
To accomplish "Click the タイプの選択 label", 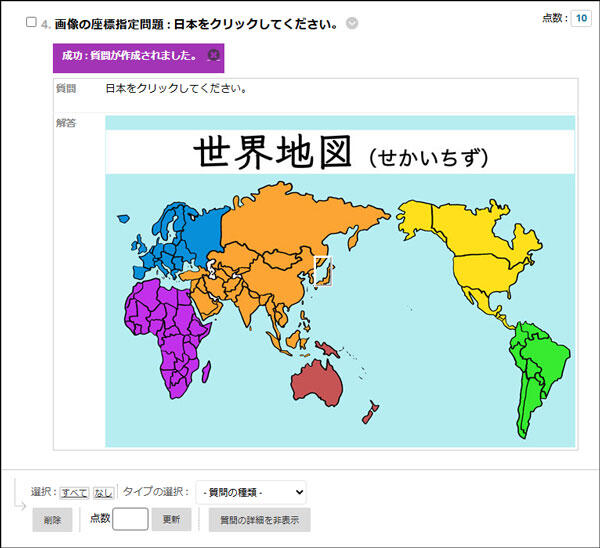I will pos(156,491).
